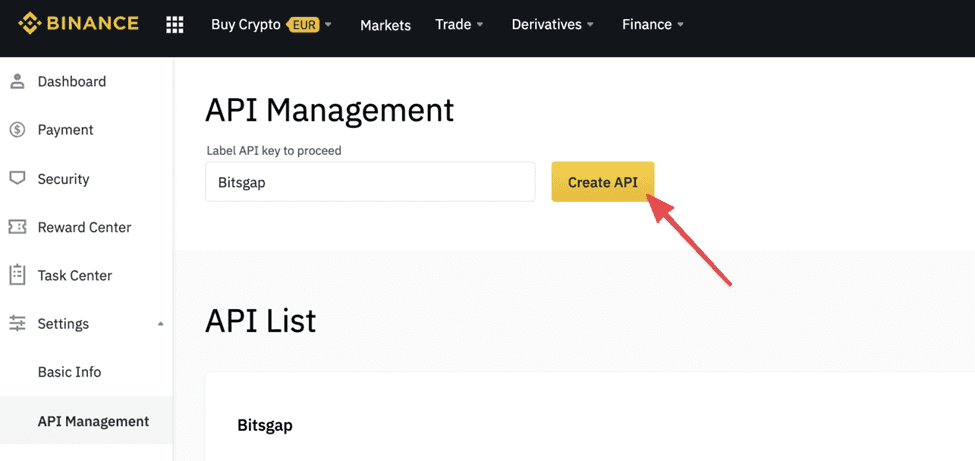Click the Binance logo

pos(78,24)
